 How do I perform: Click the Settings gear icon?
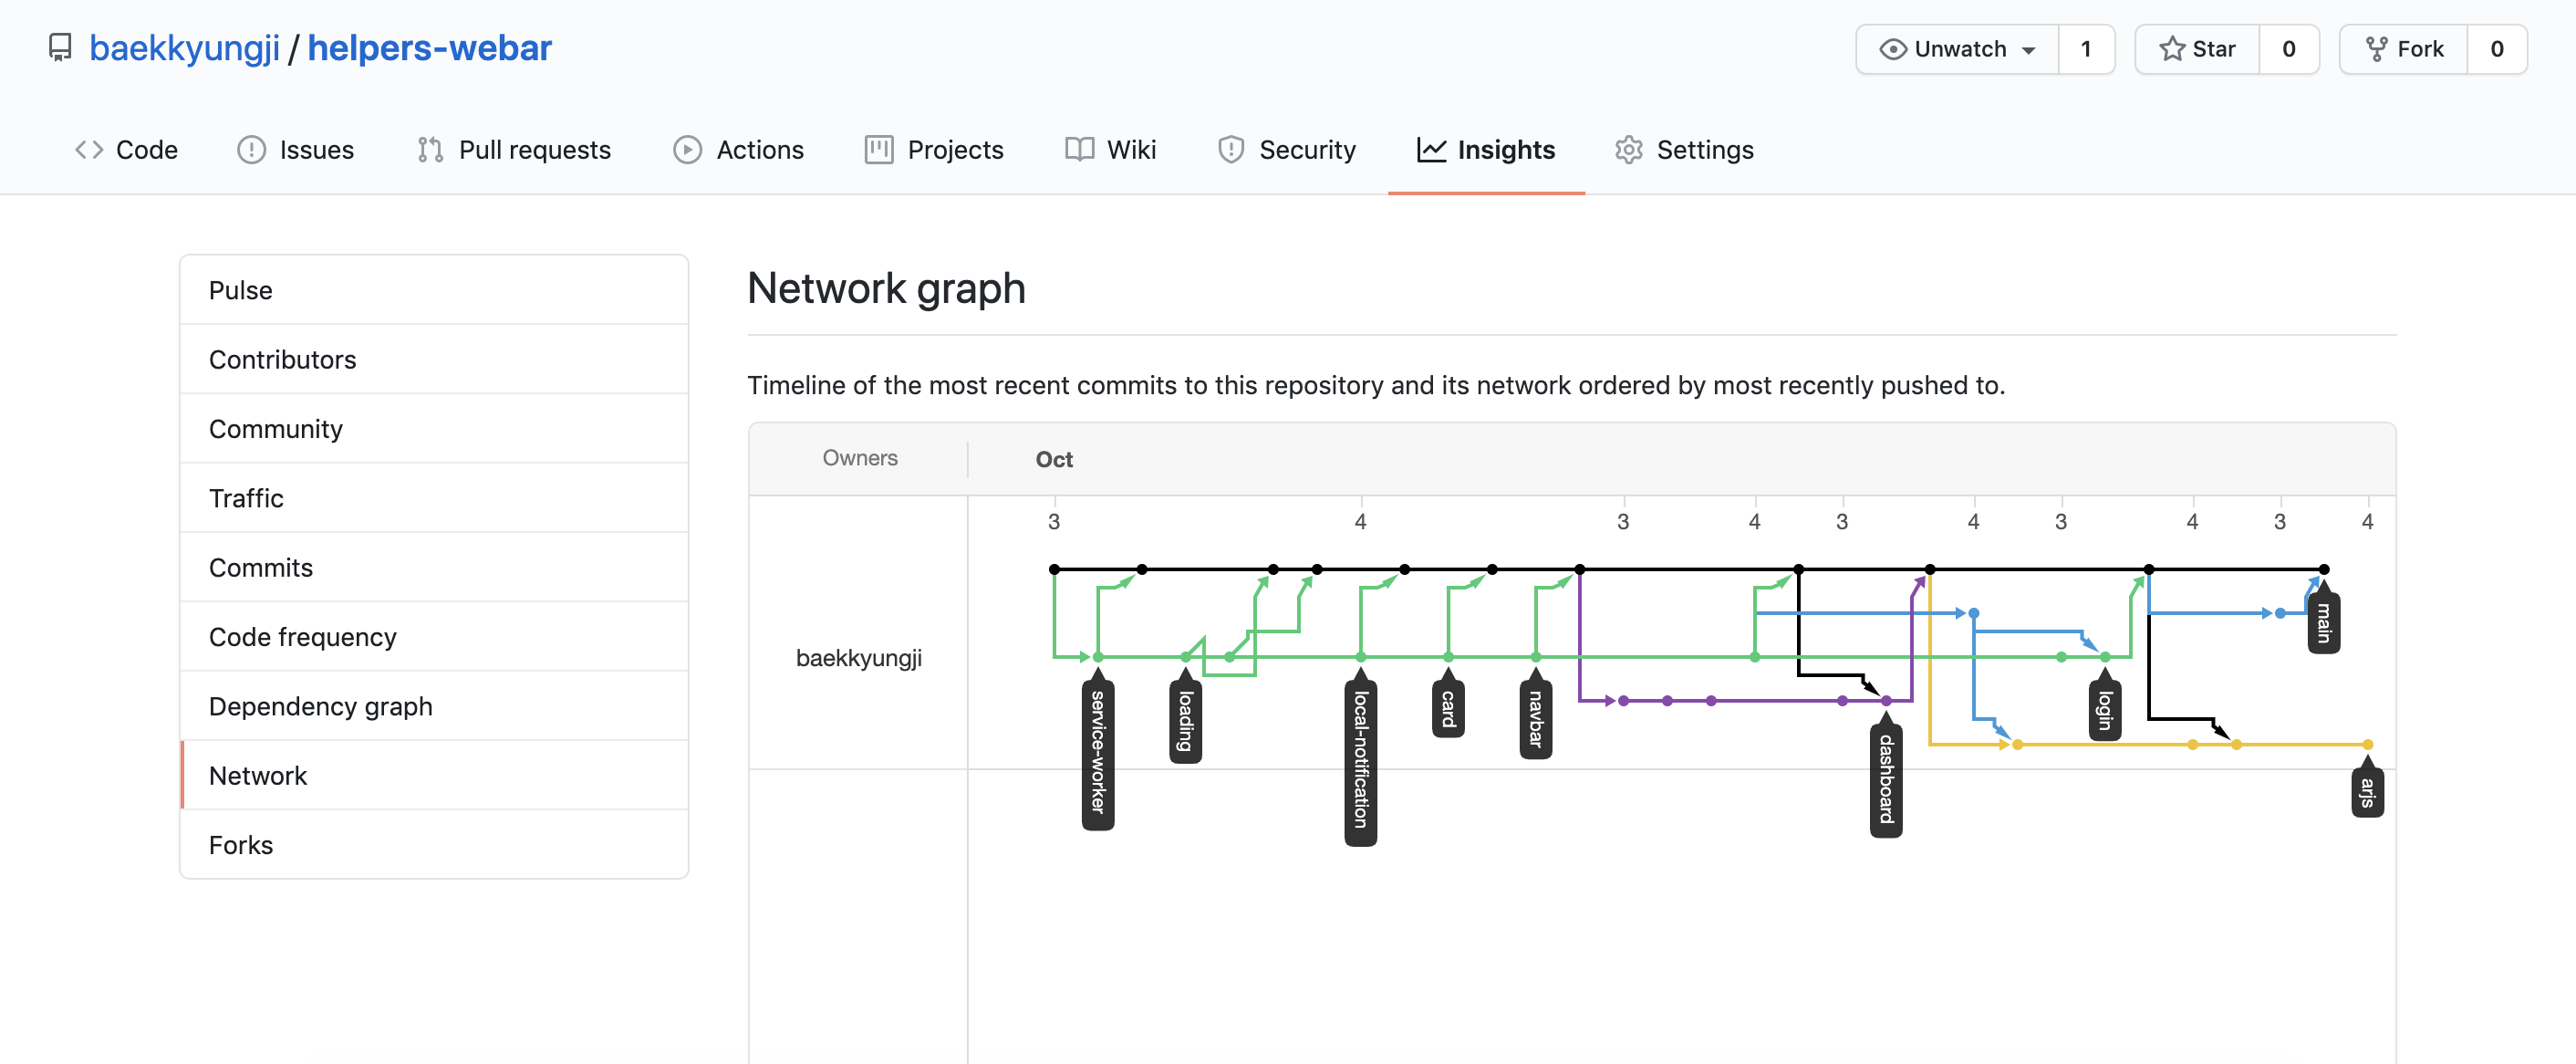tap(1628, 150)
